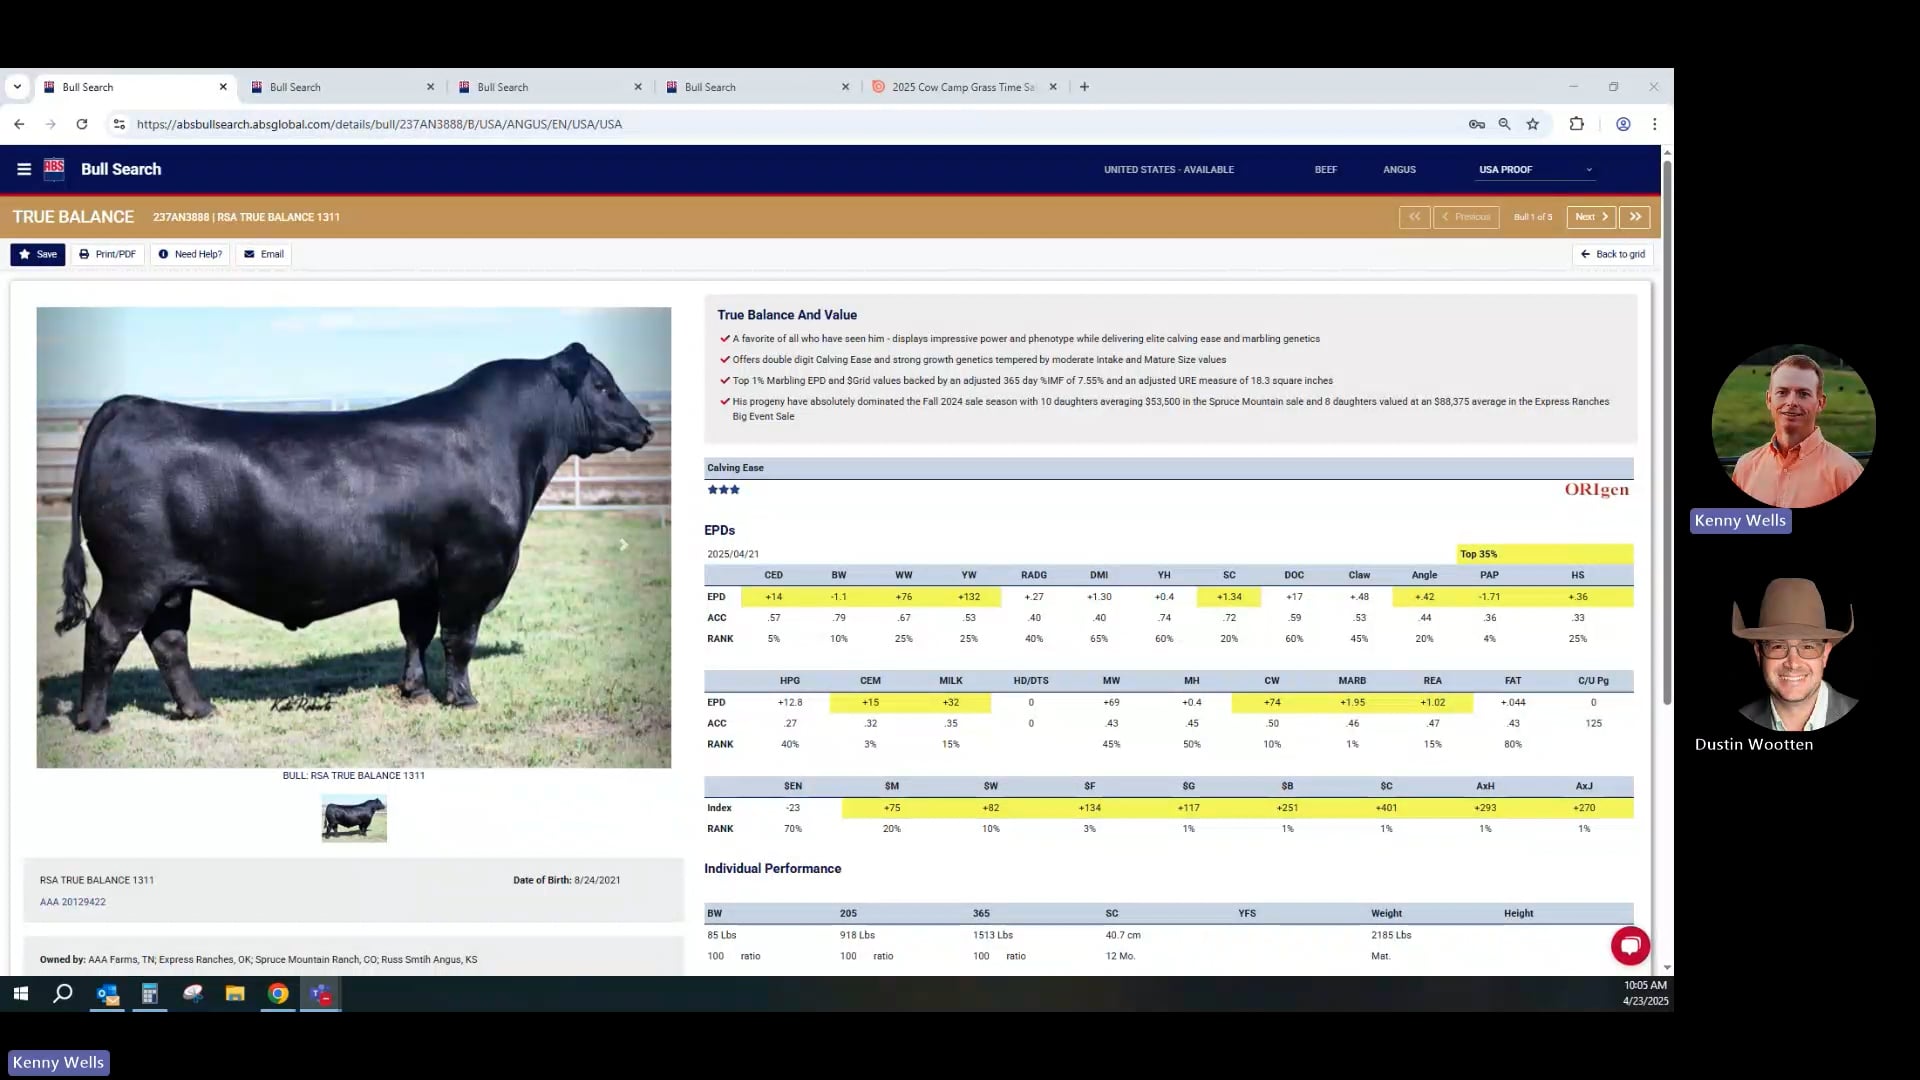Screen dimensions: 1920x1080
Task: Open the chat widget in bottom right
Action: (x=1630, y=945)
